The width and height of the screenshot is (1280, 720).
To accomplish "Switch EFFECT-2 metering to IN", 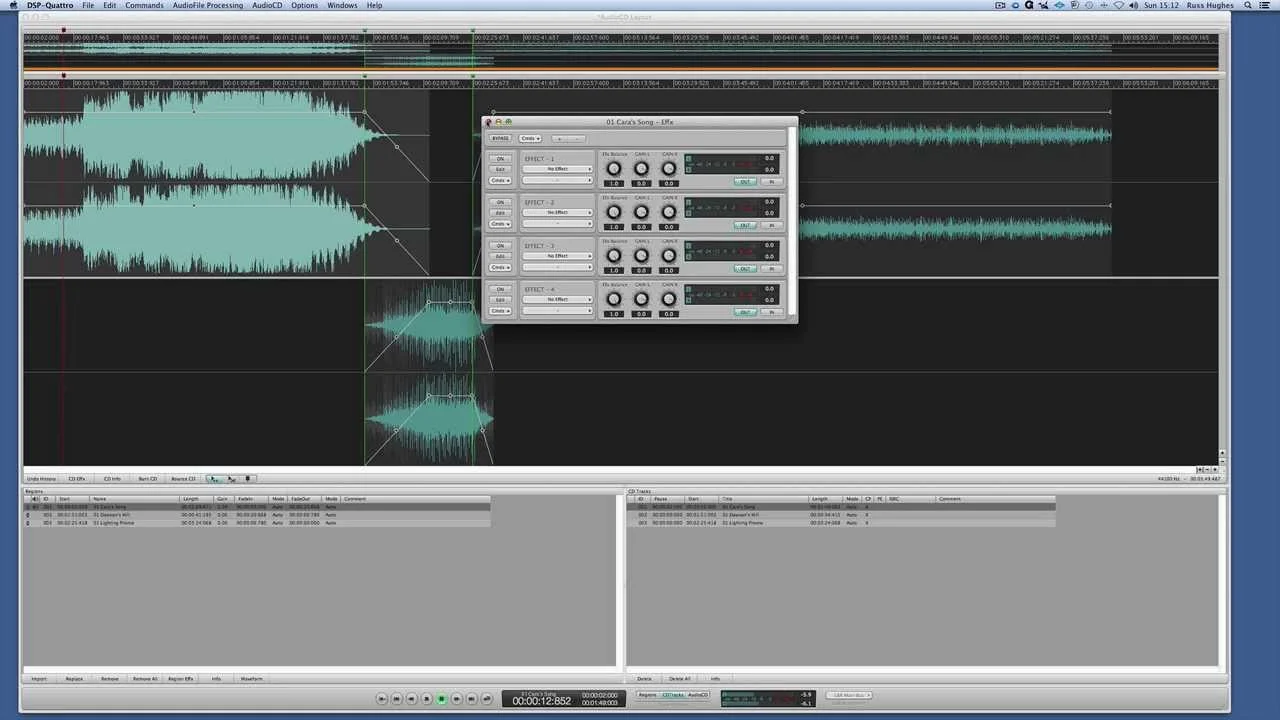I will 771,225.
